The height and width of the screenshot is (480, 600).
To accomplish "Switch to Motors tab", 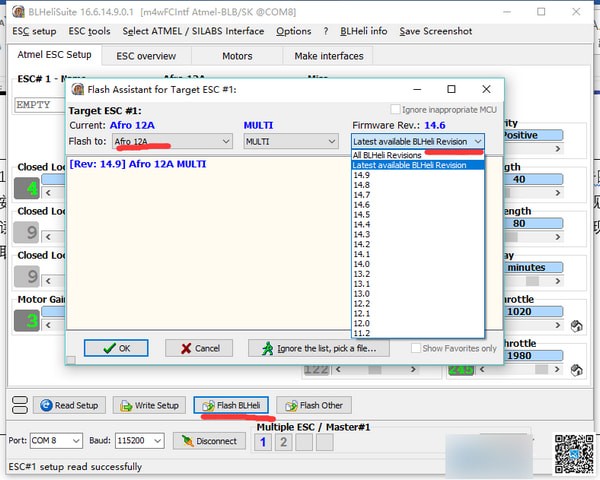I will pos(237,56).
